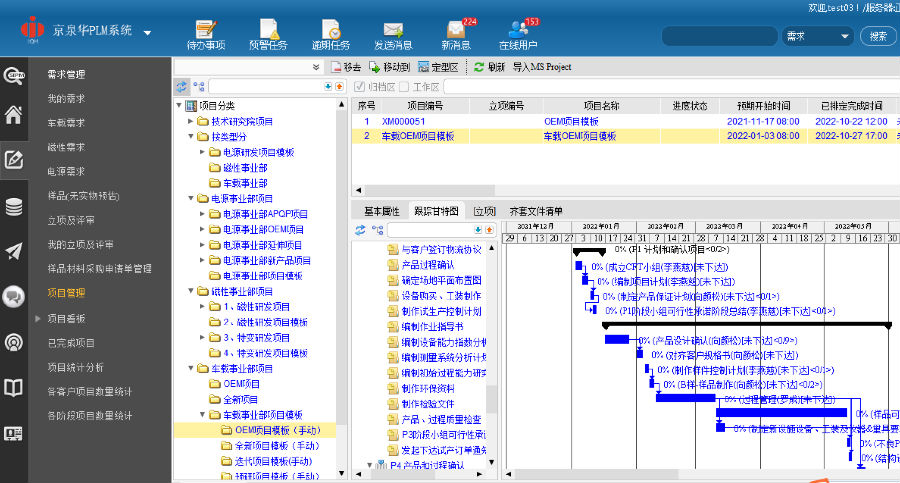
Task: Switch to the 齐套文件清单 tab
Action: click(x=536, y=211)
